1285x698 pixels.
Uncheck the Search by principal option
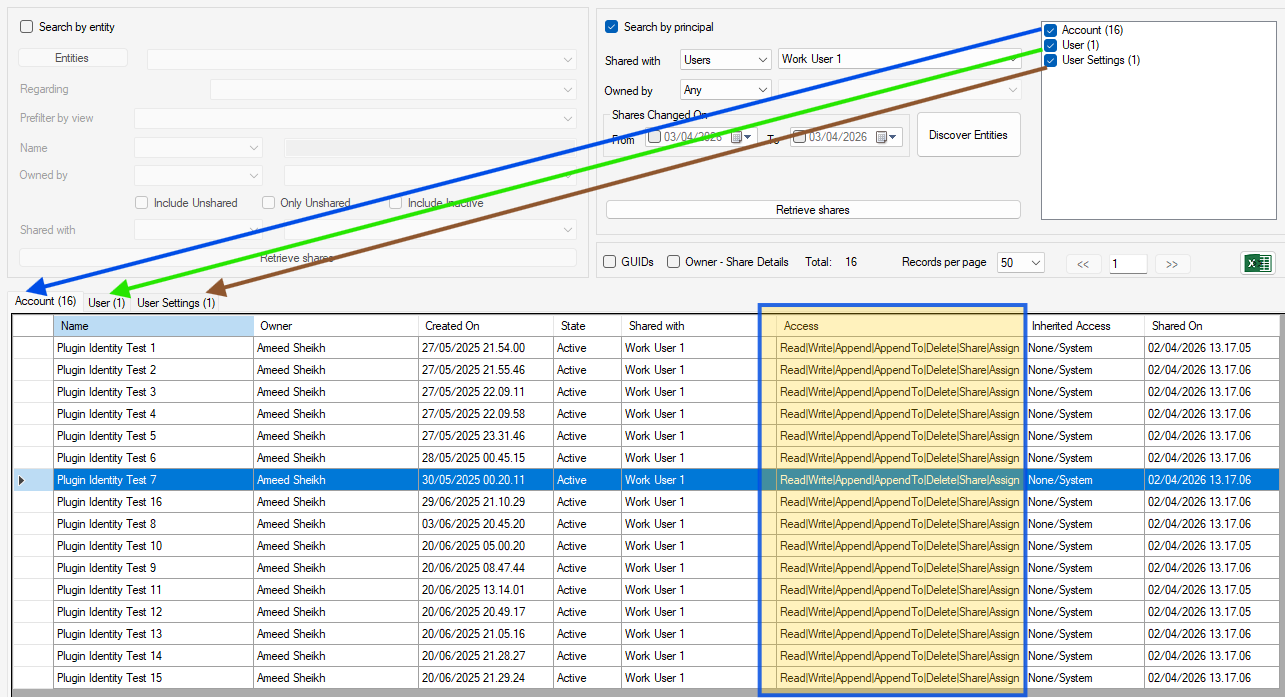tap(609, 27)
